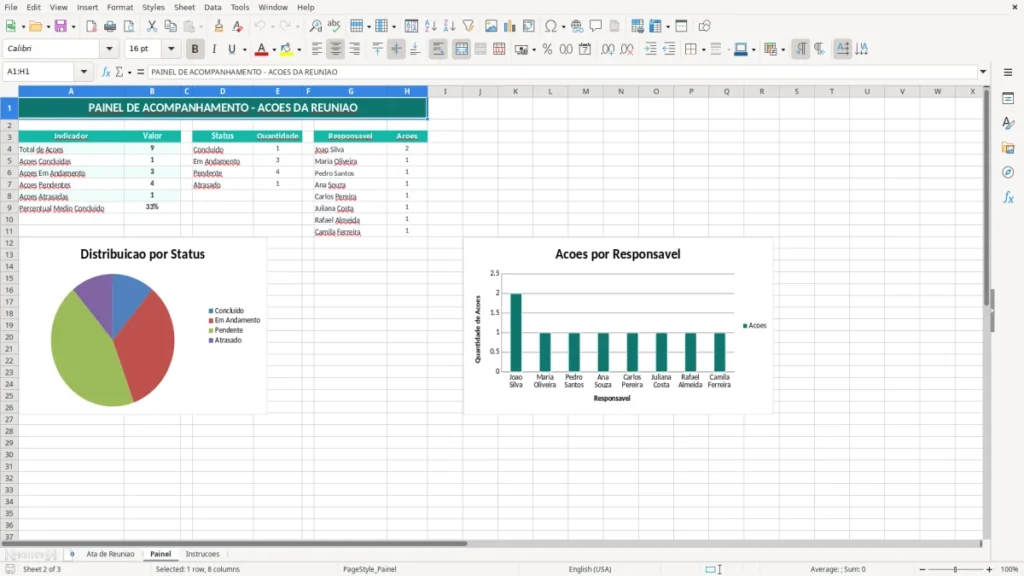Open sidebar Gallery icon

(1008, 148)
